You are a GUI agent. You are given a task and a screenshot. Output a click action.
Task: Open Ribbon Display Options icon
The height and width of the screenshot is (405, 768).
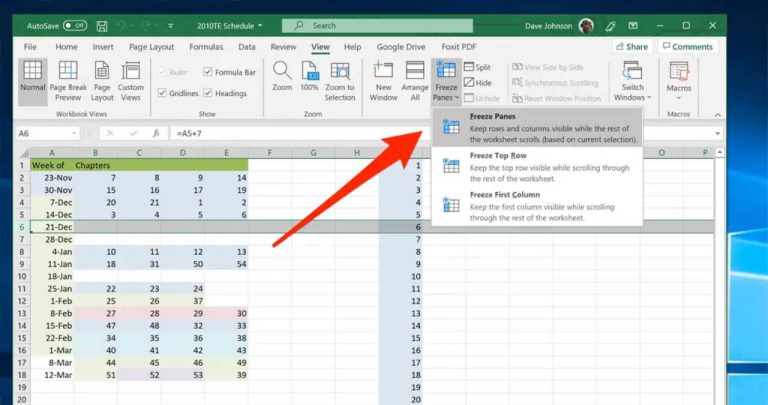[x=633, y=25]
